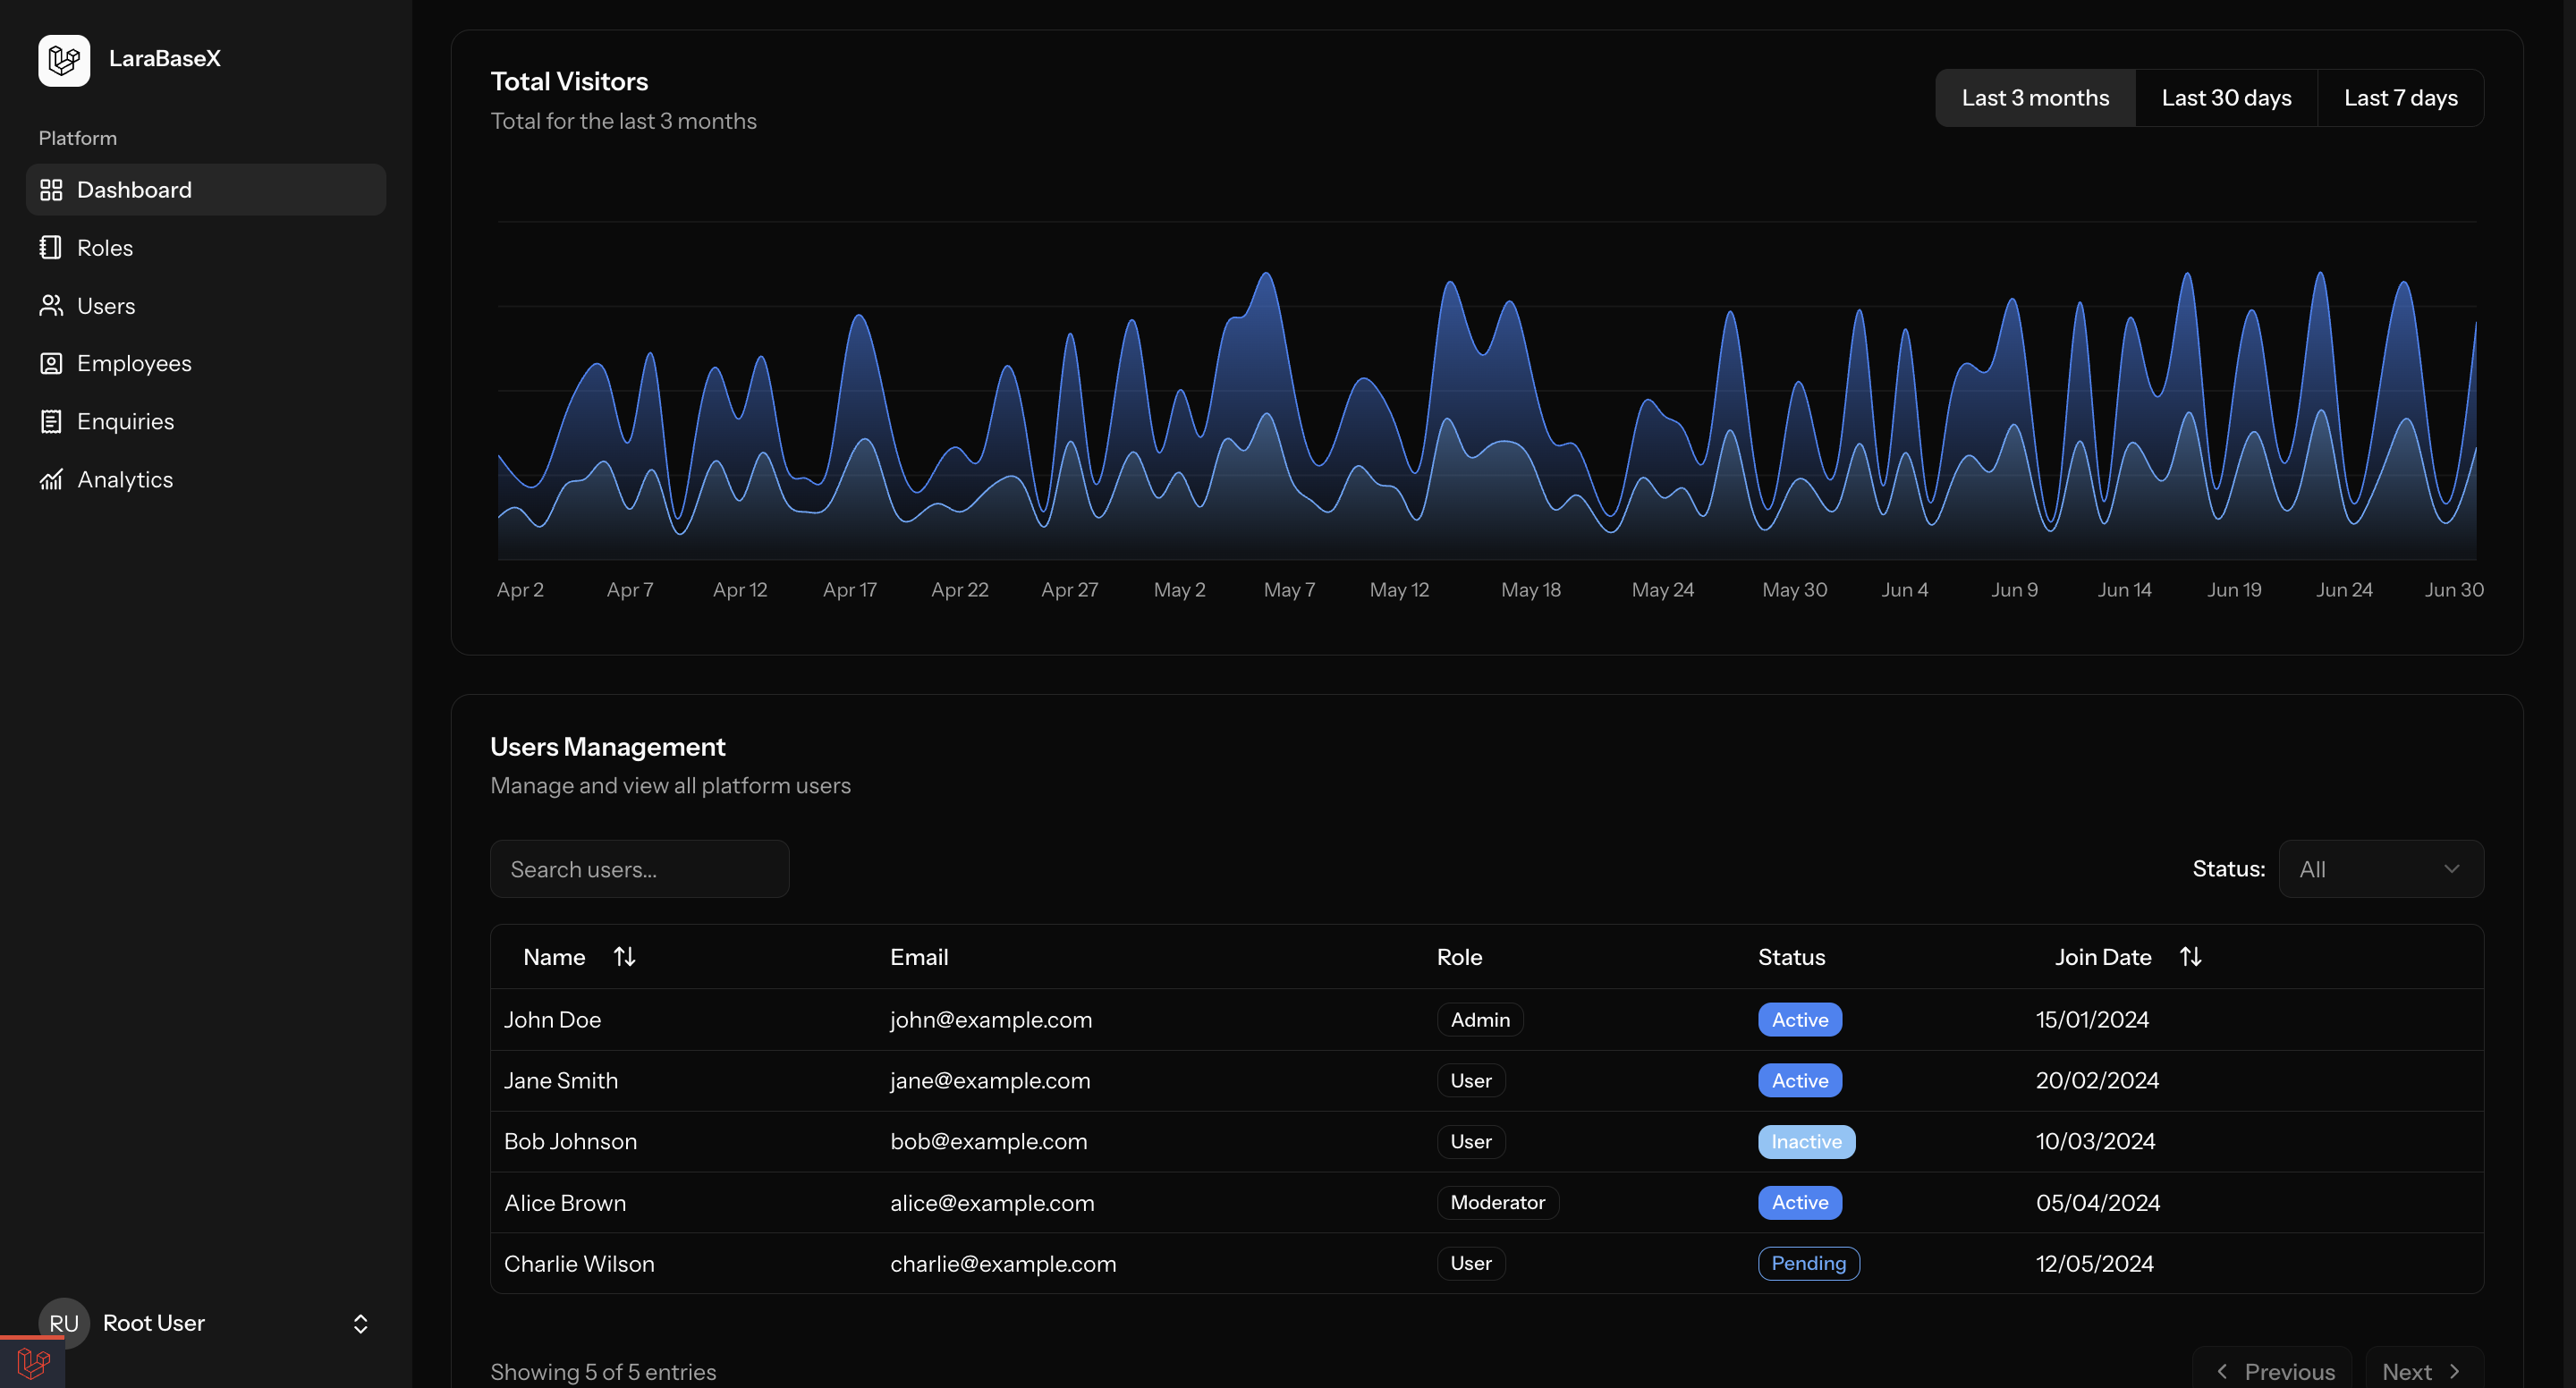Click the red Laravel debug bar icon
2576x1388 pixels.
pos(33,1362)
